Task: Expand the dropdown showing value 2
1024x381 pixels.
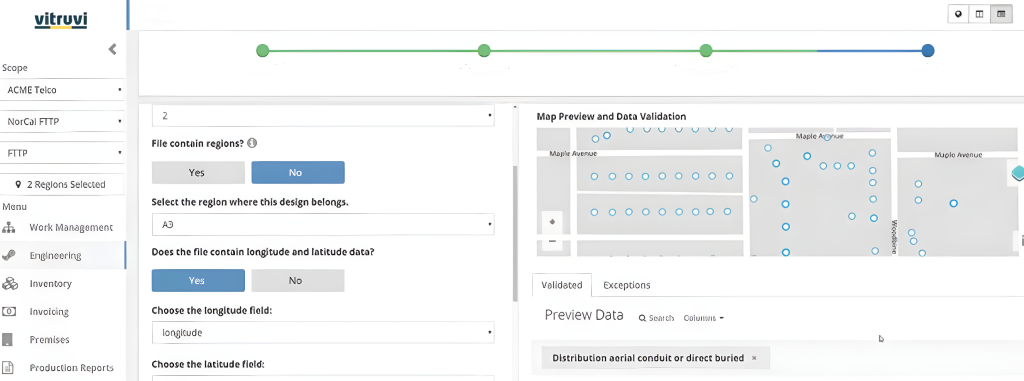Action: click(x=323, y=116)
